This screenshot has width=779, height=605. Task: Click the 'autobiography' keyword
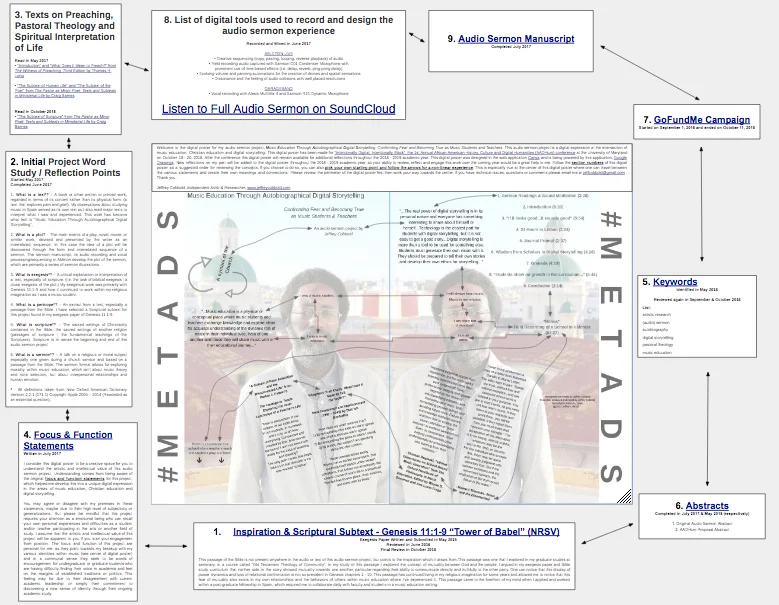point(655,329)
